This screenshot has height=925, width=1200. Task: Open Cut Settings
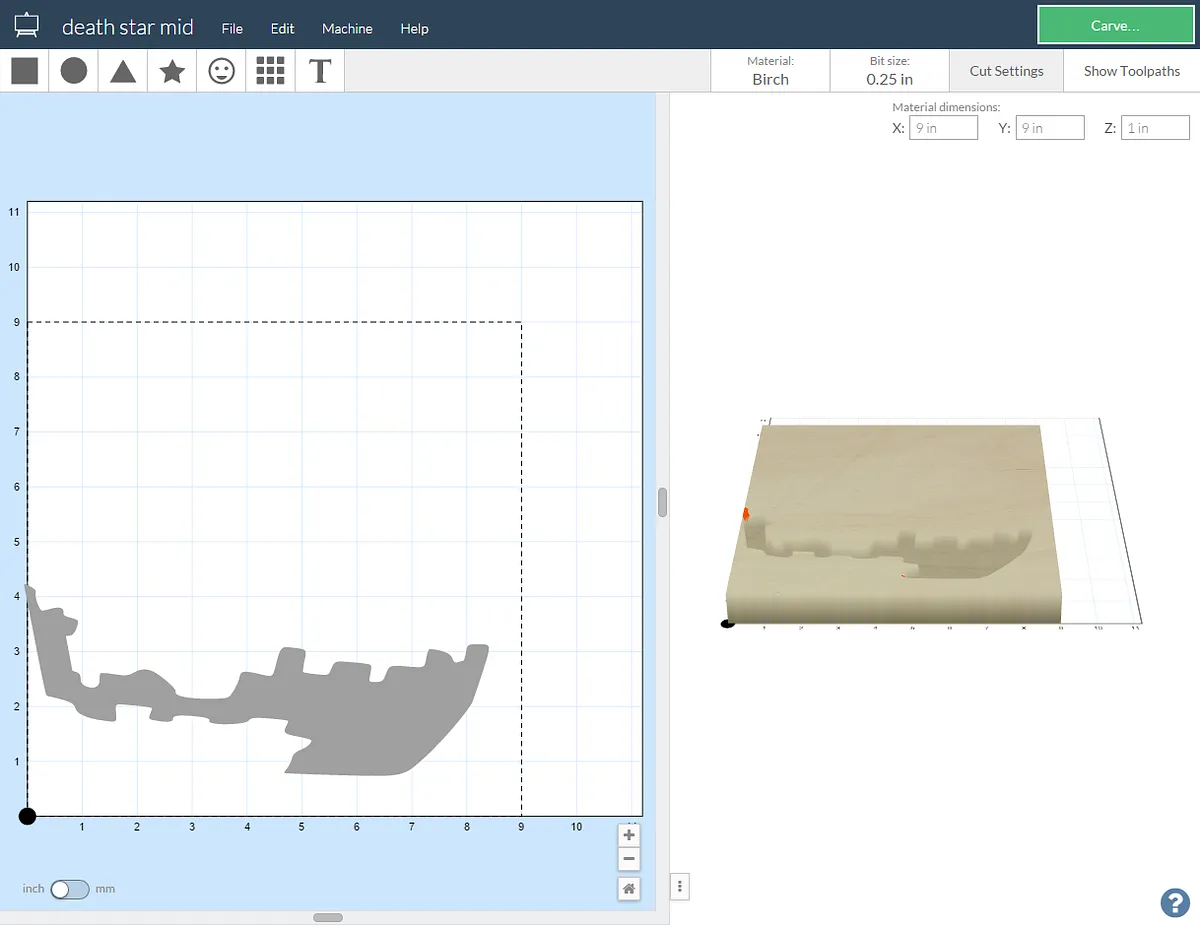pos(1006,71)
